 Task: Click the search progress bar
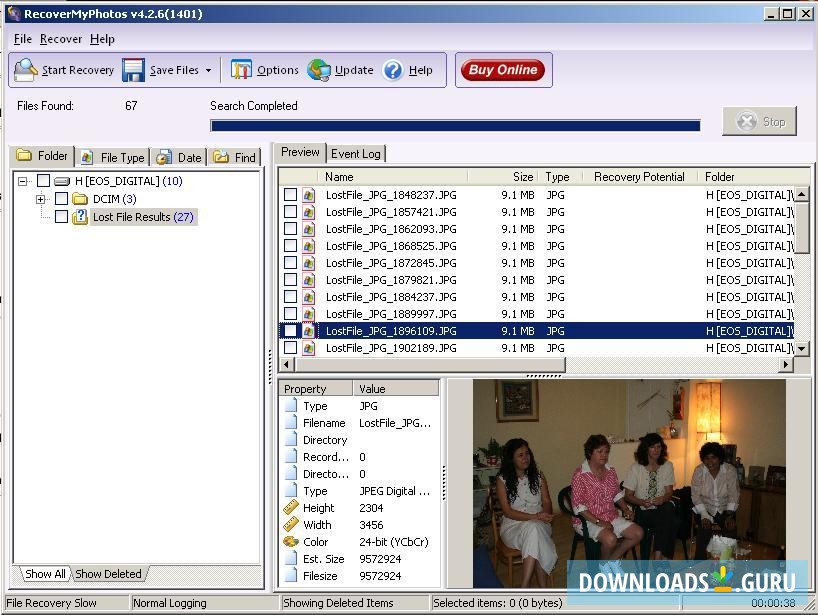tap(455, 126)
